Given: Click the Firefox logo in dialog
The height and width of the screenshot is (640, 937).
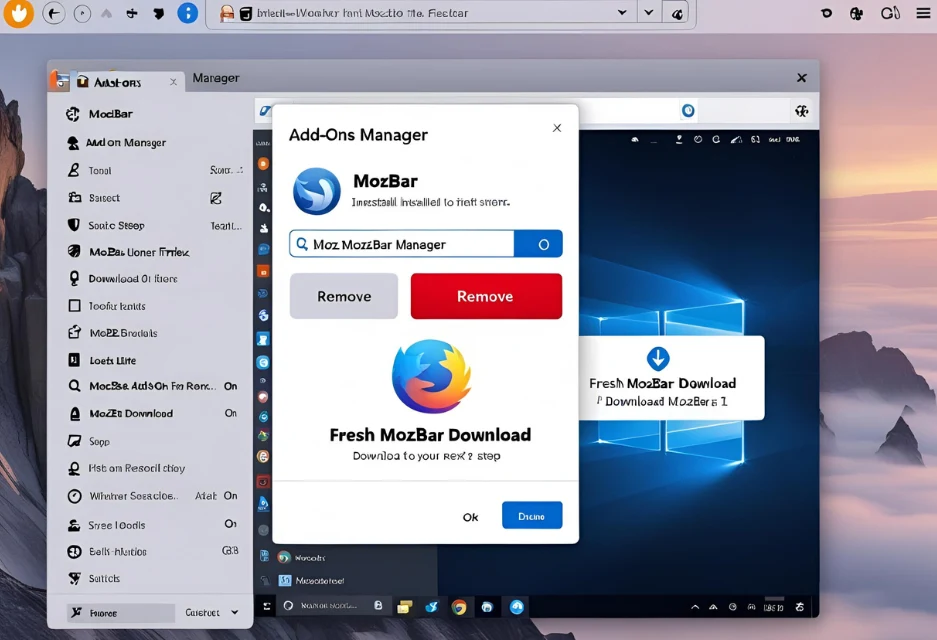Looking at the screenshot, I should coord(431,376).
